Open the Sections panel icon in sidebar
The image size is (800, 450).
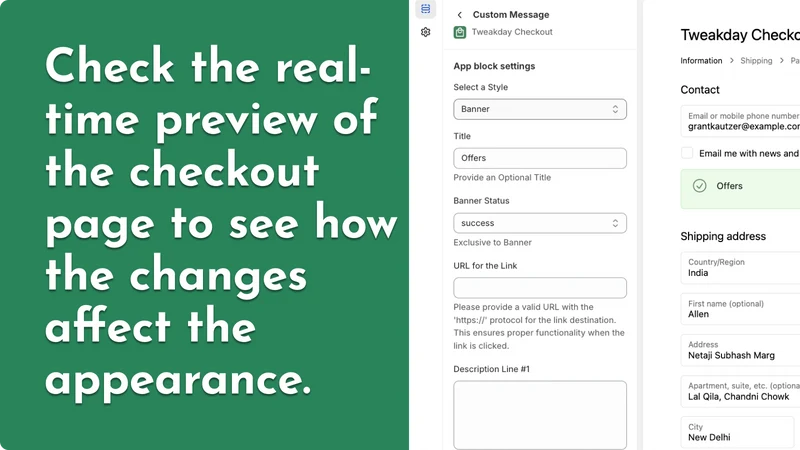point(426,9)
